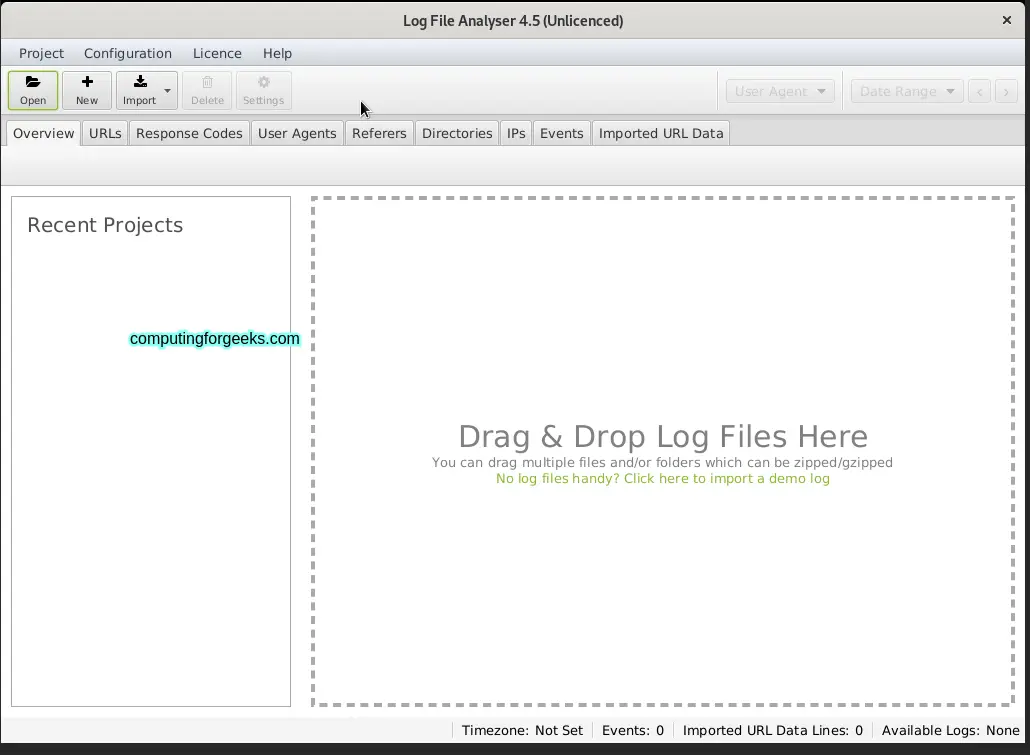Create a new project with New icon
This screenshot has width=1030, height=755.
tap(87, 83)
